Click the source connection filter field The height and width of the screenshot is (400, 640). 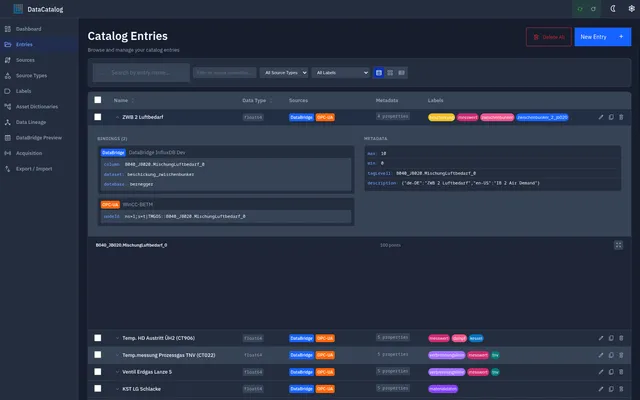(224, 73)
